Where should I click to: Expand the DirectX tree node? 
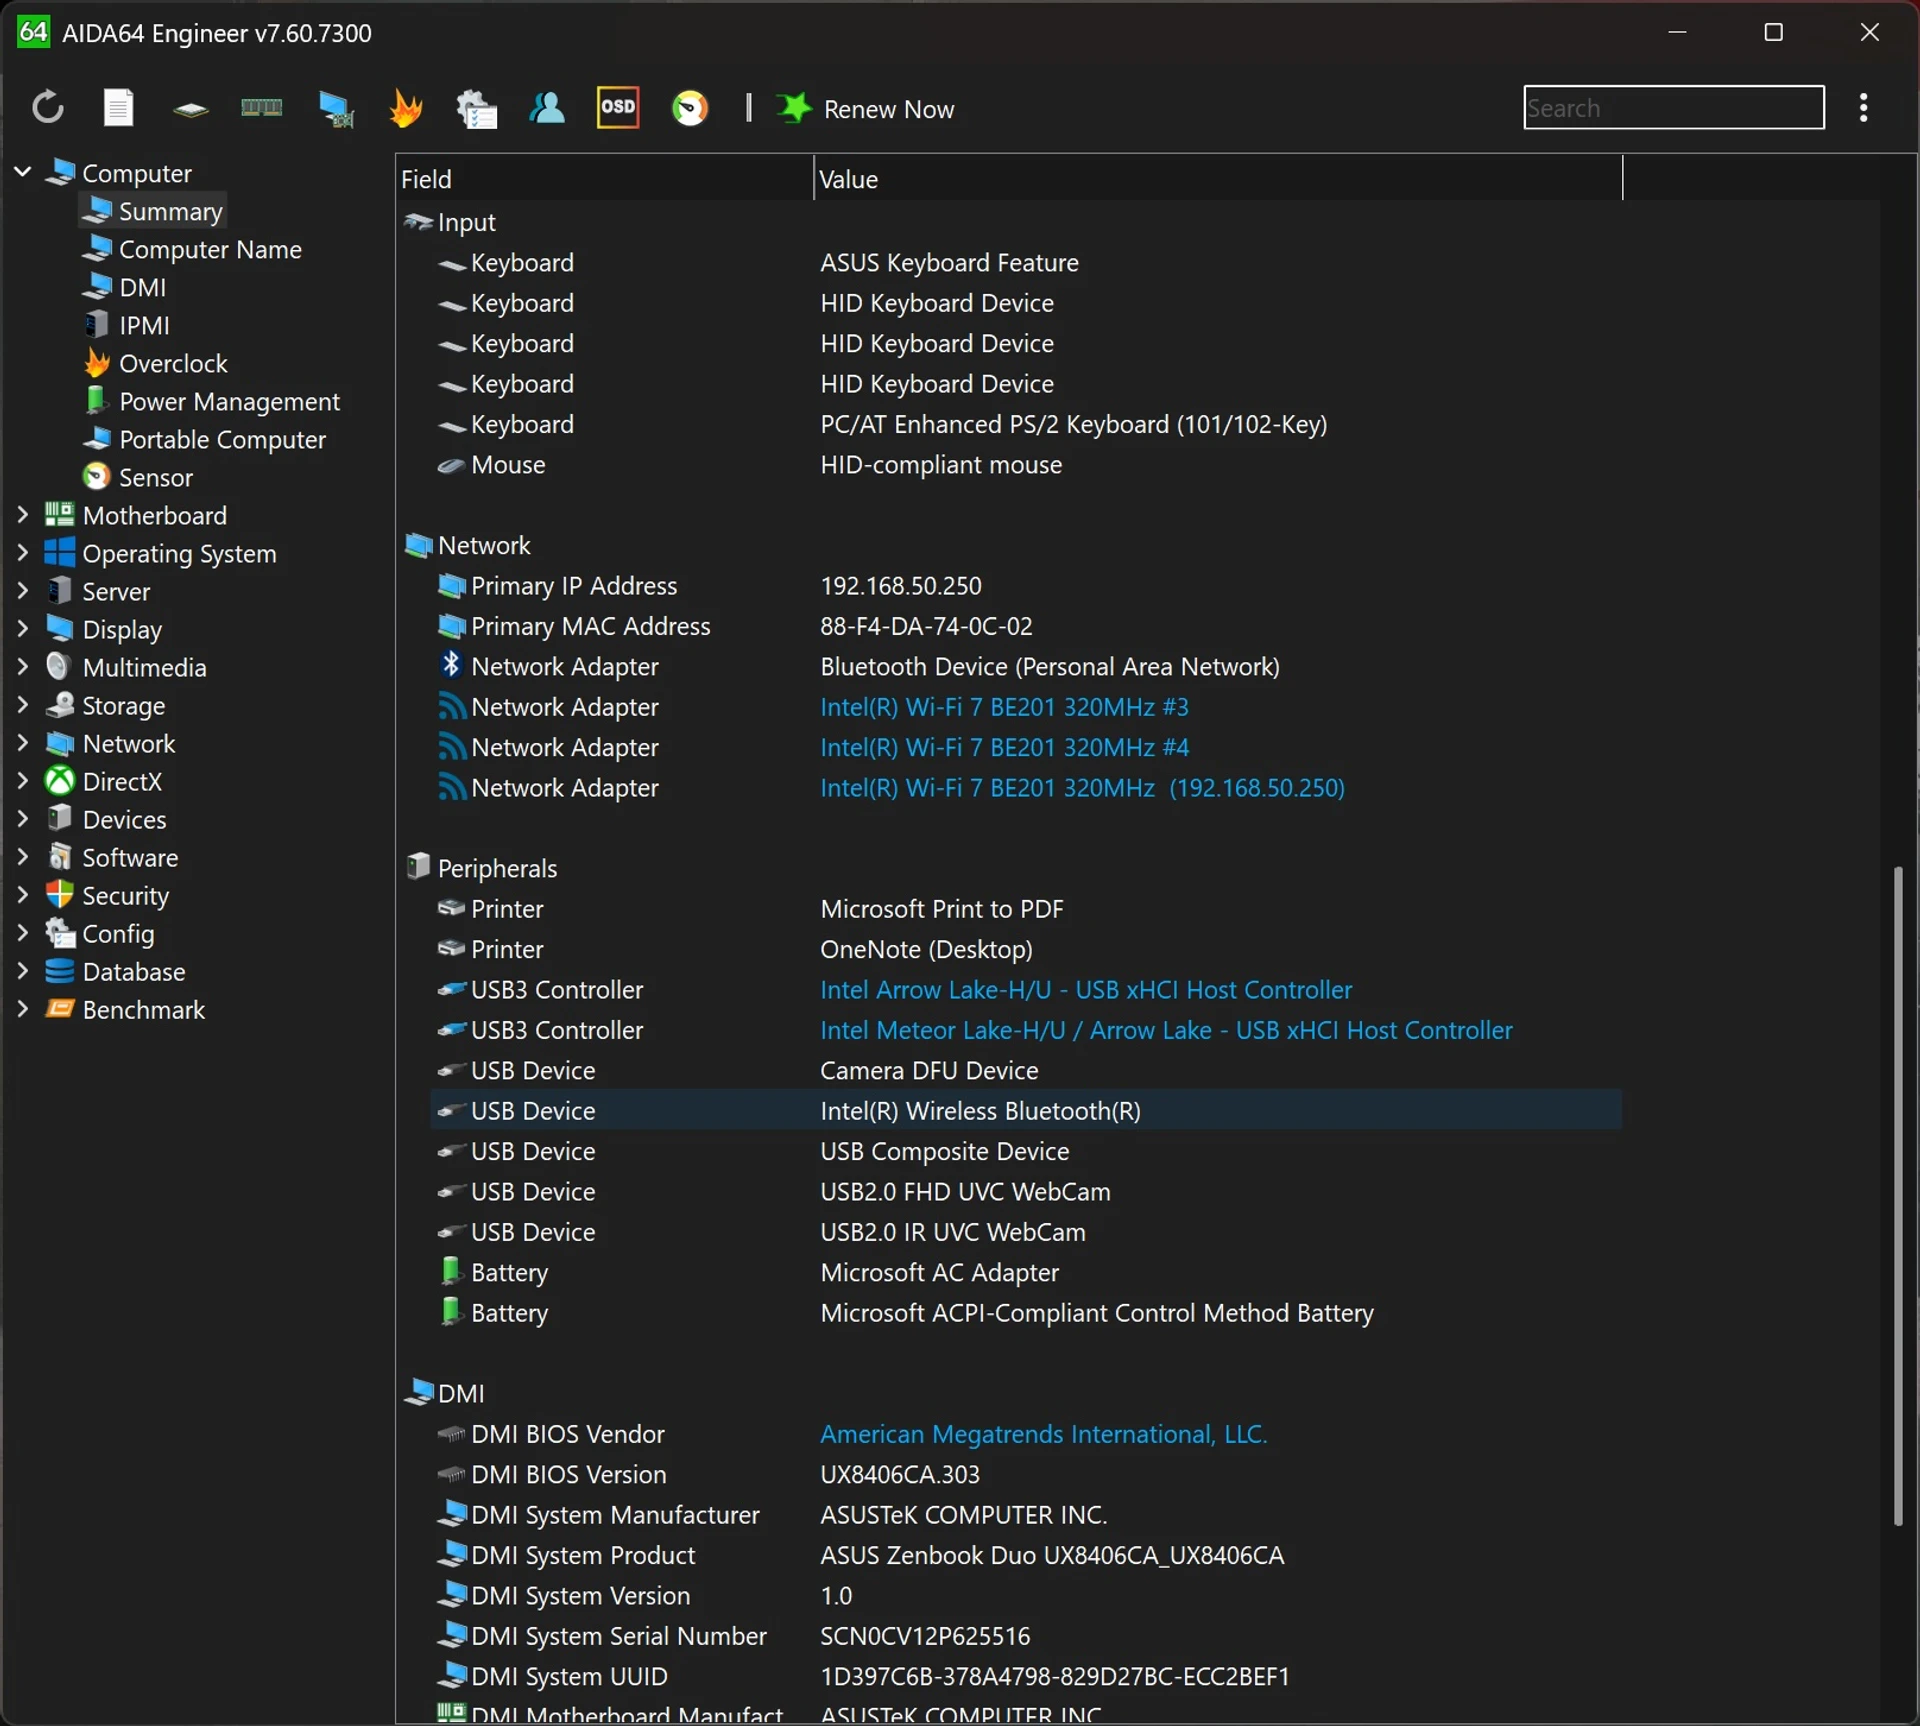click(22, 781)
